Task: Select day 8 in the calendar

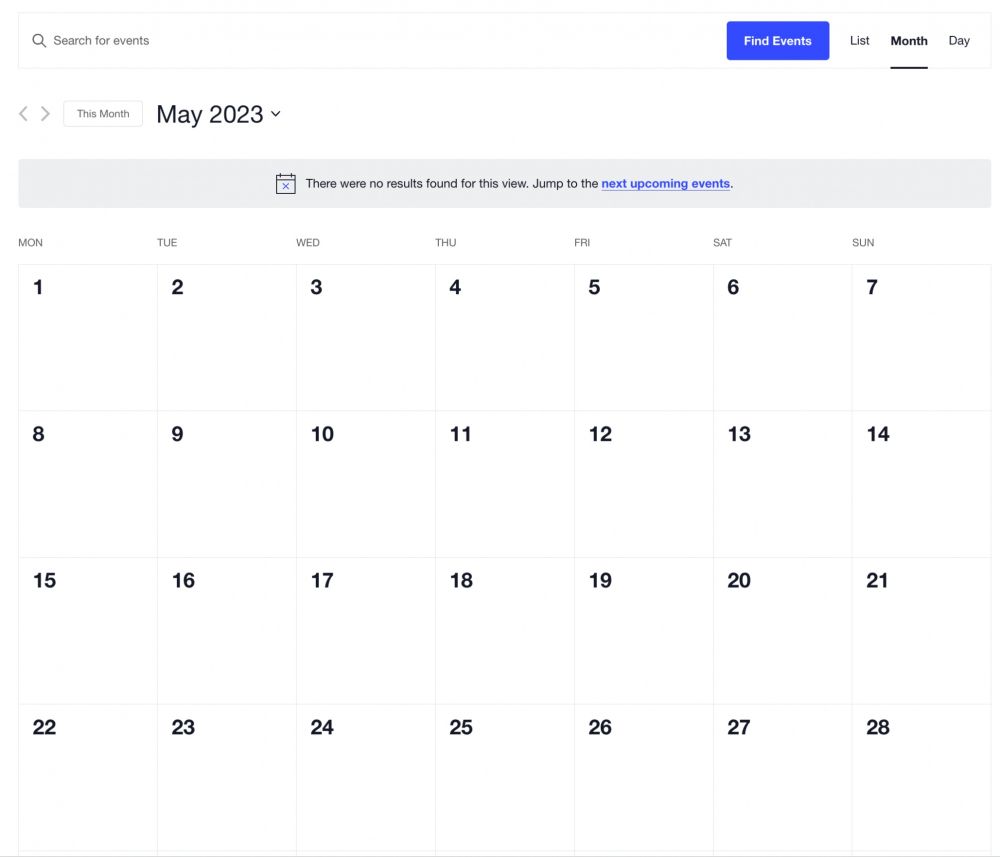Action: pyautogui.click(x=38, y=434)
